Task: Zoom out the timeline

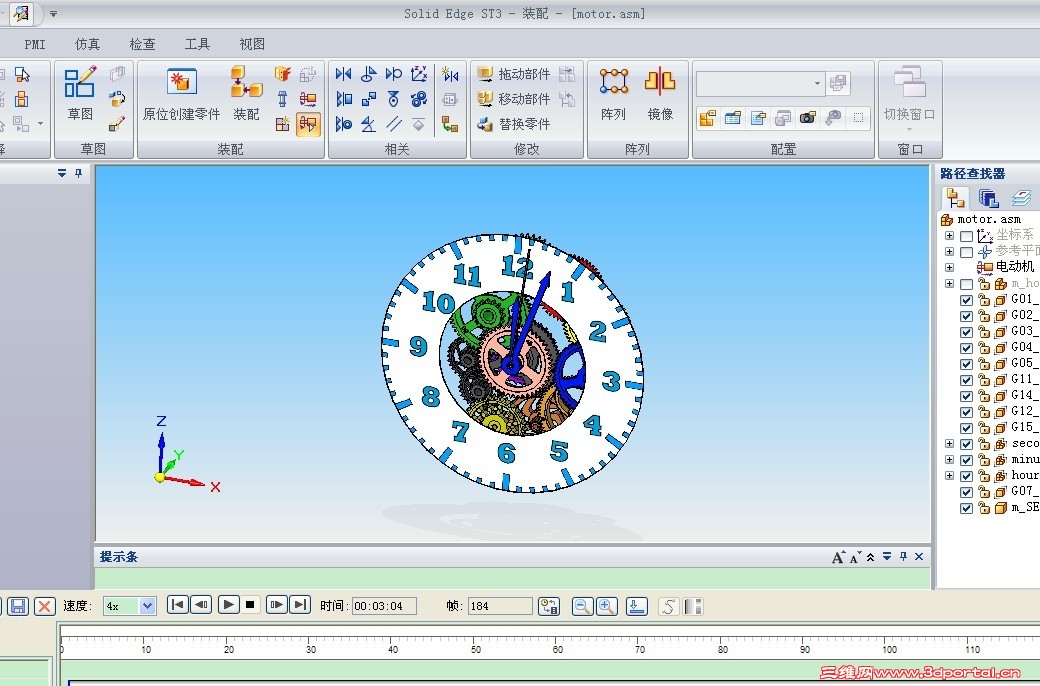Action: [x=582, y=606]
